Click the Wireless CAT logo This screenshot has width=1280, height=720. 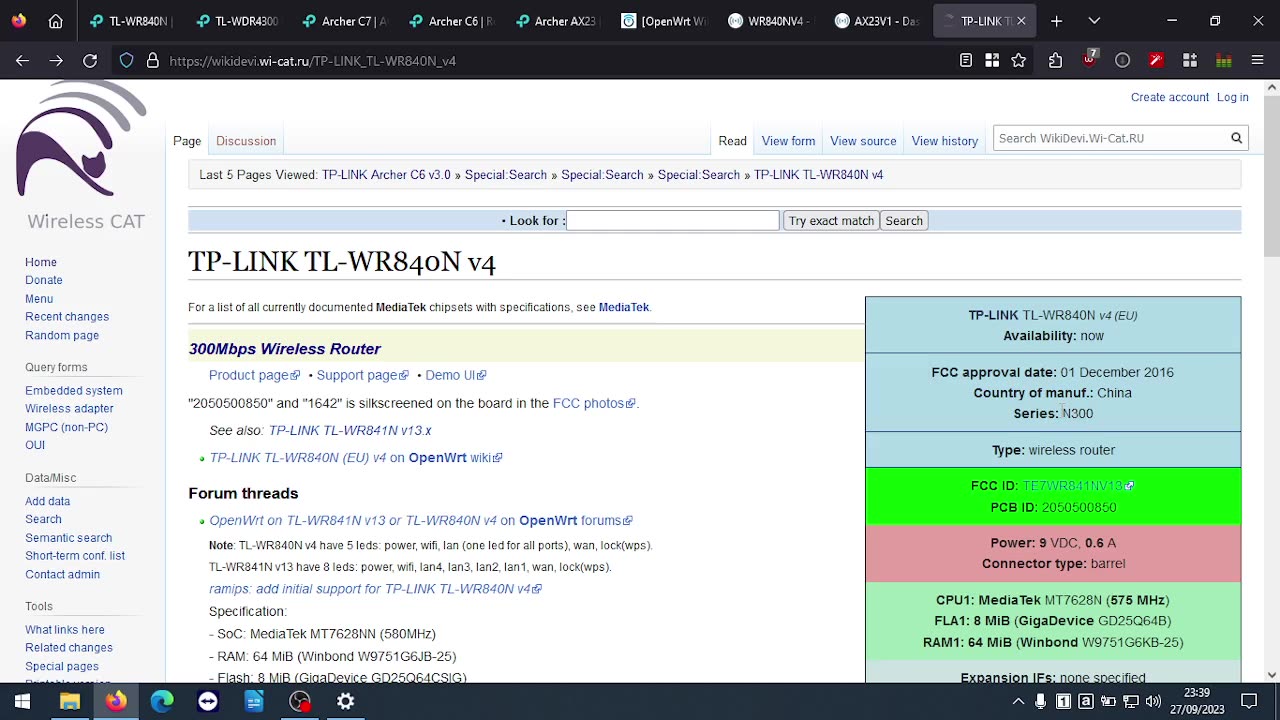click(x=82, y=156)
